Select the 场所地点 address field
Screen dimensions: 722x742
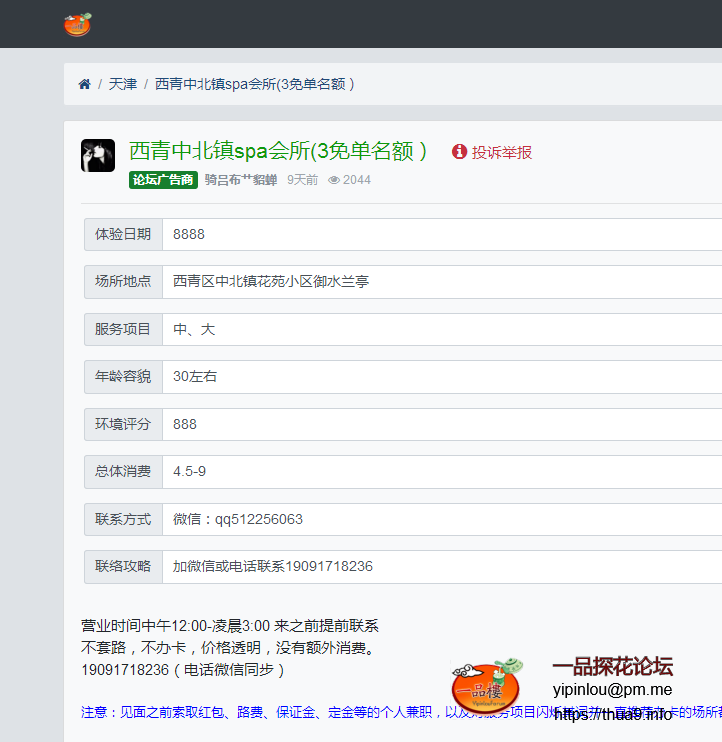pos(440,282)
